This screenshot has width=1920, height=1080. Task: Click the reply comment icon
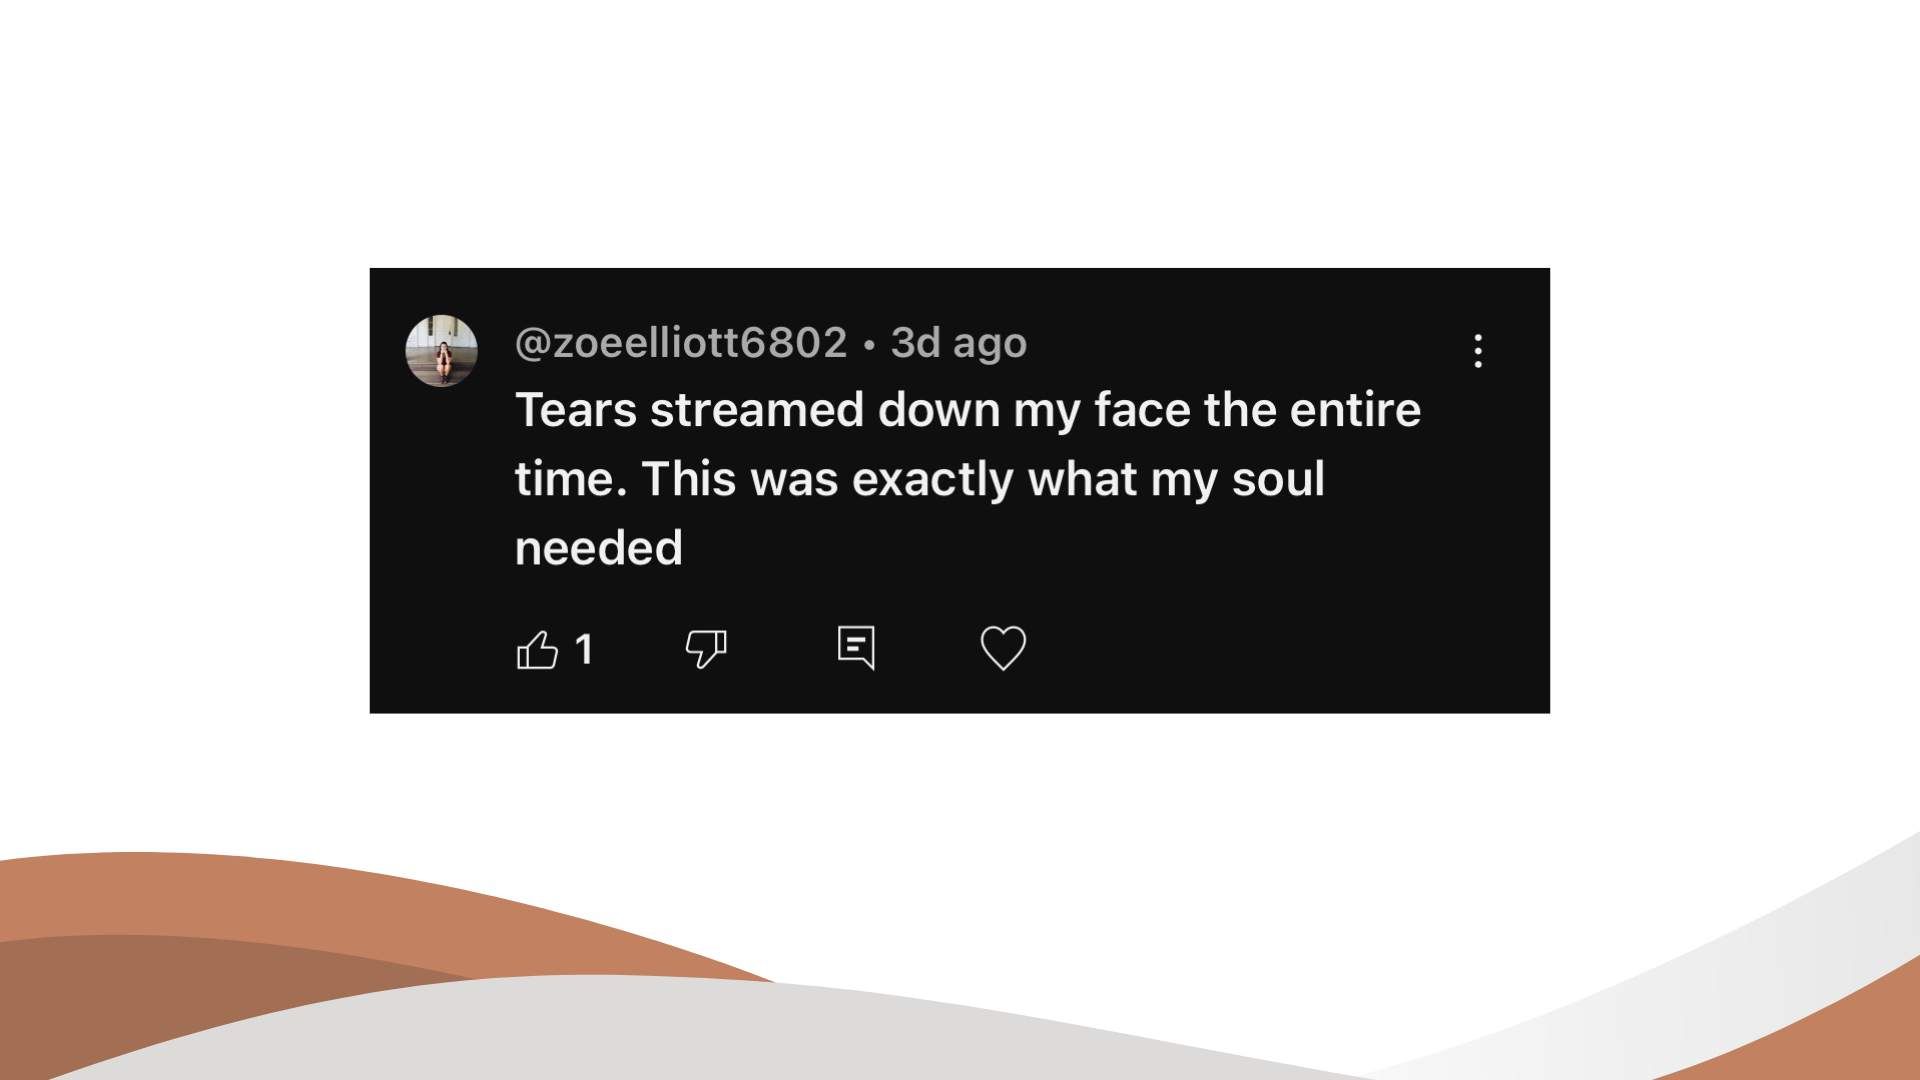pos(856,648)
